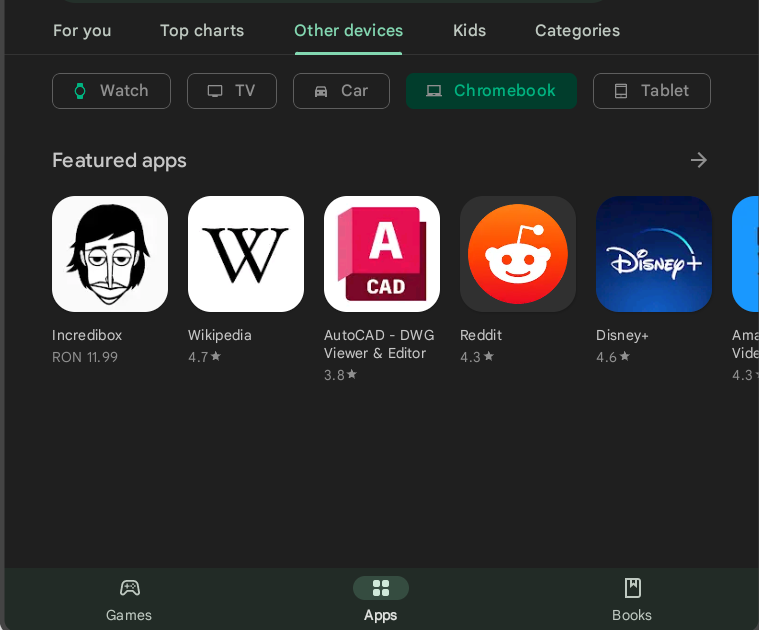Open the Kids tab
This screenshot has height=630, width=759.
click(x=469, y=31)
